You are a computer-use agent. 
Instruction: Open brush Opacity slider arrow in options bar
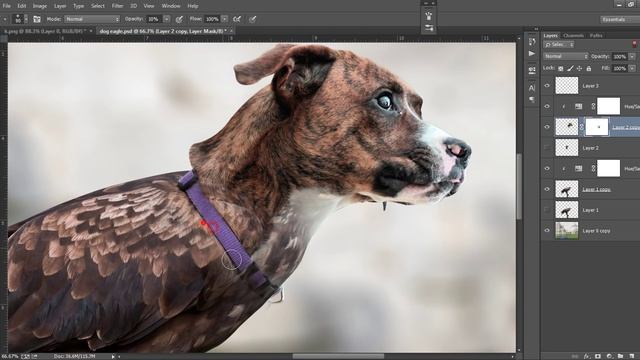coord(167,19)
